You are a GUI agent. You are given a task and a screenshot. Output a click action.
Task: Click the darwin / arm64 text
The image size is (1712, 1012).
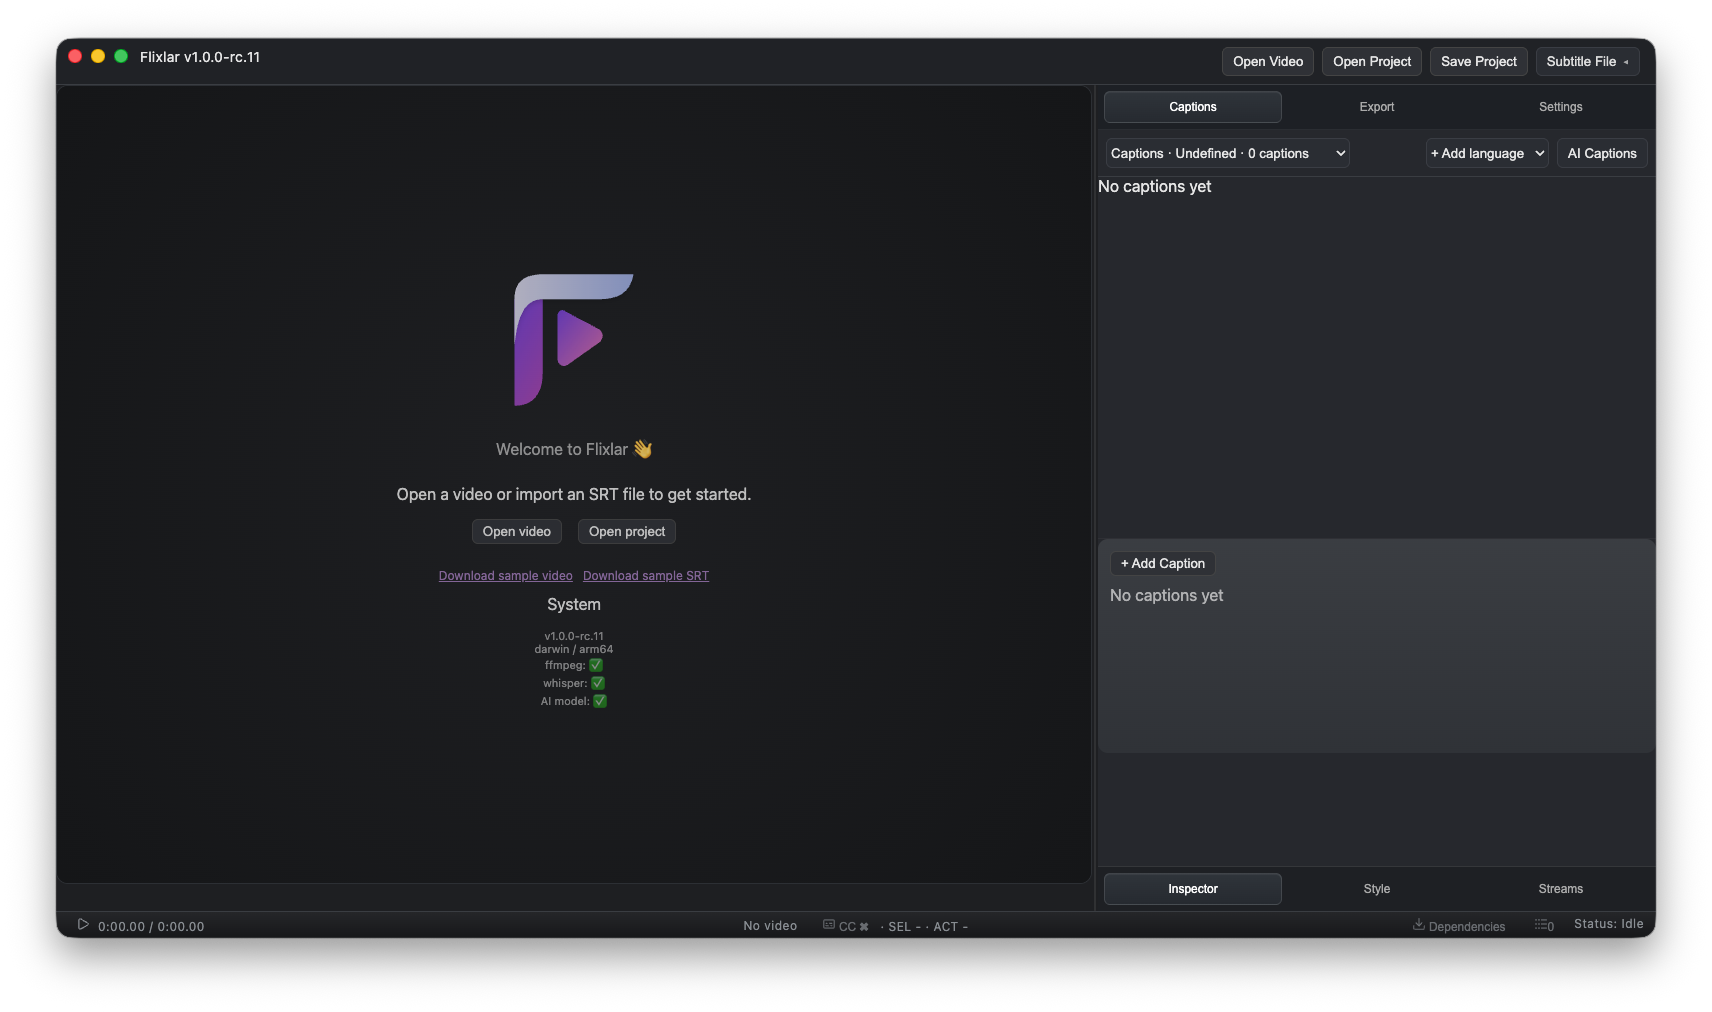coord(574,649)
